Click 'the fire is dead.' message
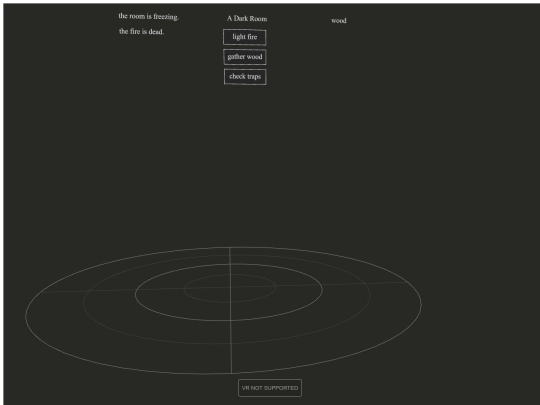The image size is (540, 405). [142, 31]
